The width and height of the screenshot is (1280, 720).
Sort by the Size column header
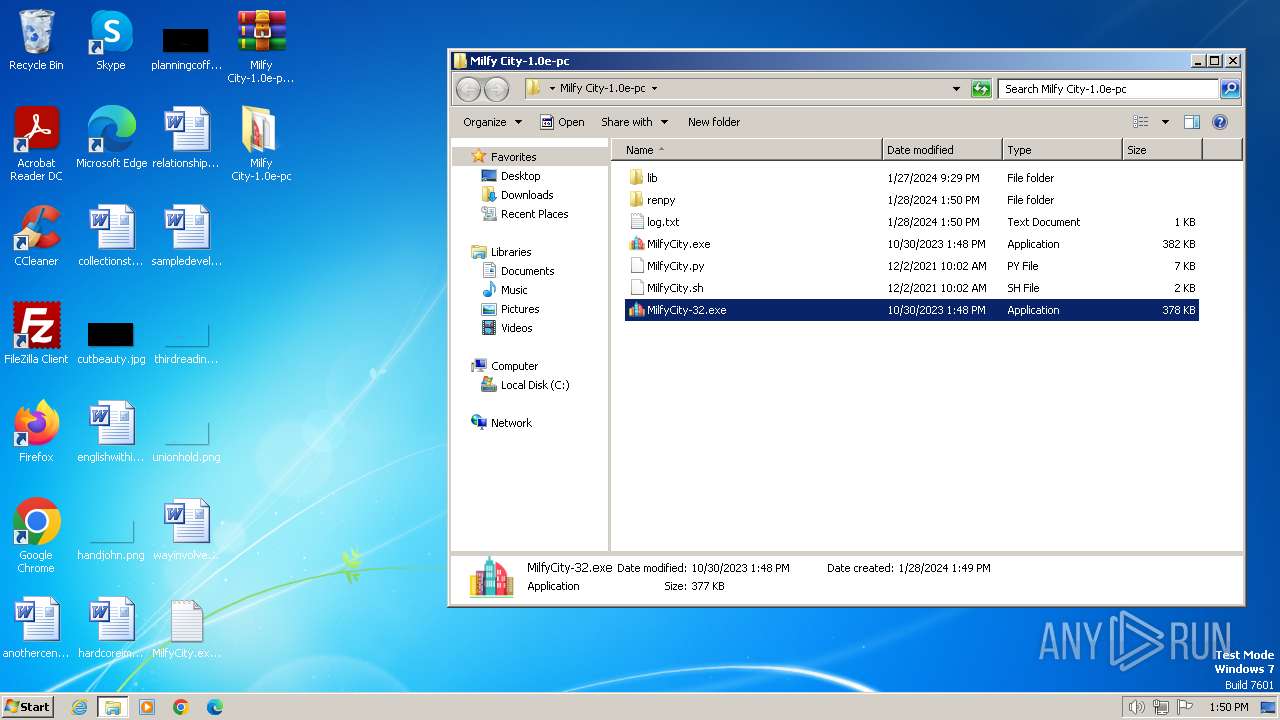click(1162, 150)
